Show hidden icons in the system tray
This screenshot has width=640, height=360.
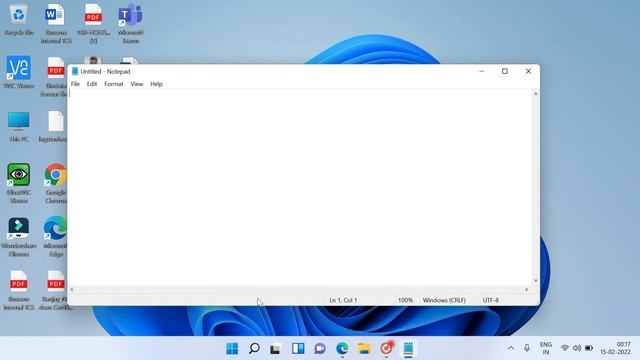pos(511,348)
